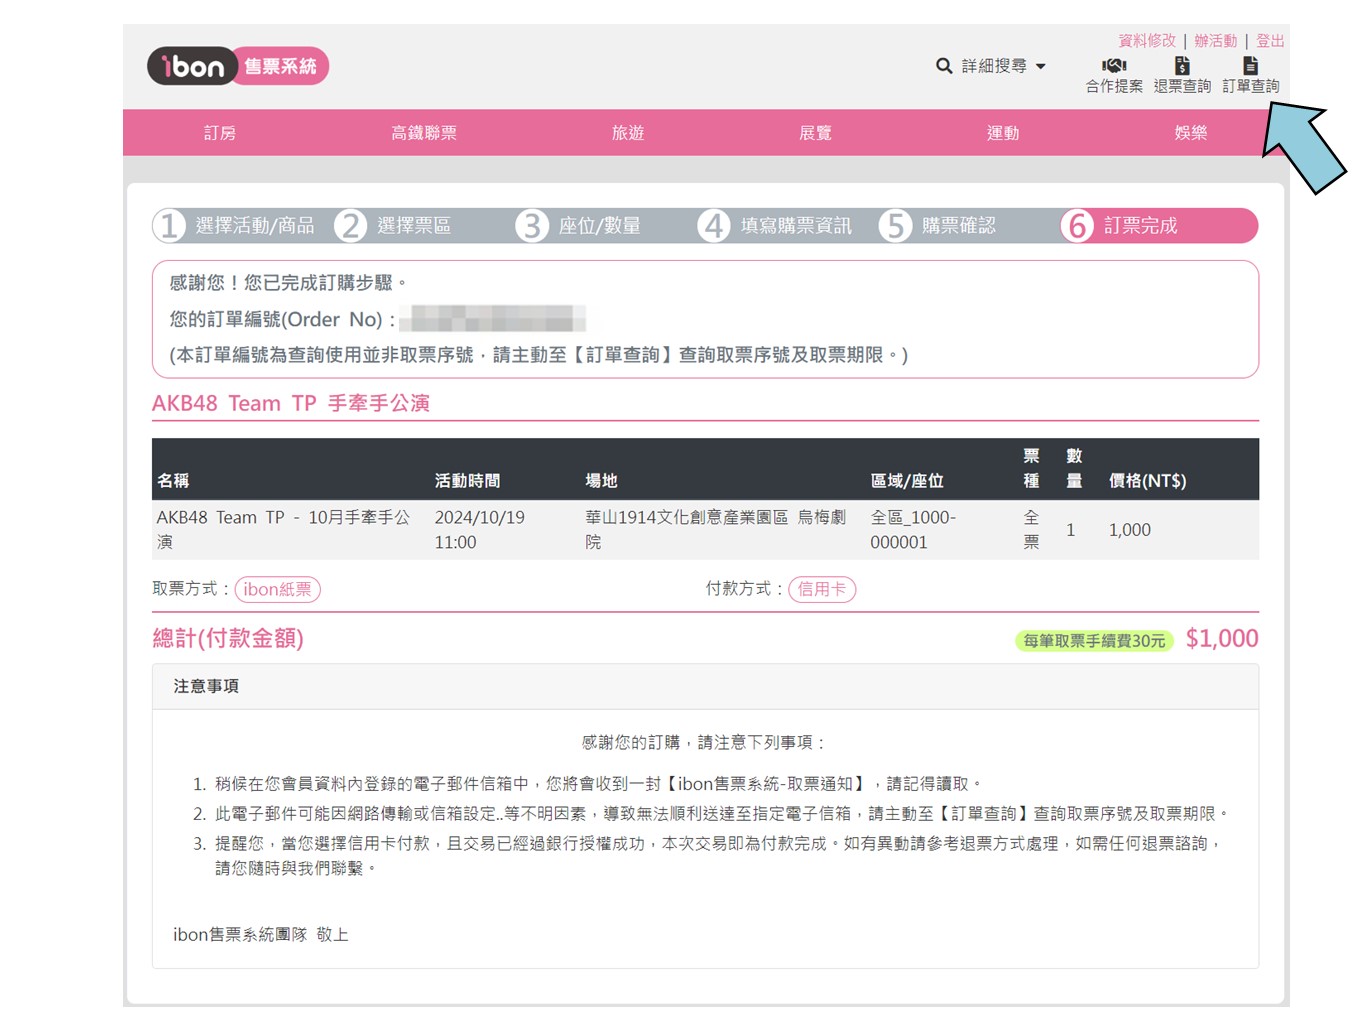This screenshot has height=1024, width=1365.
Task: Click 登出 to log out
Action: 1270,41
